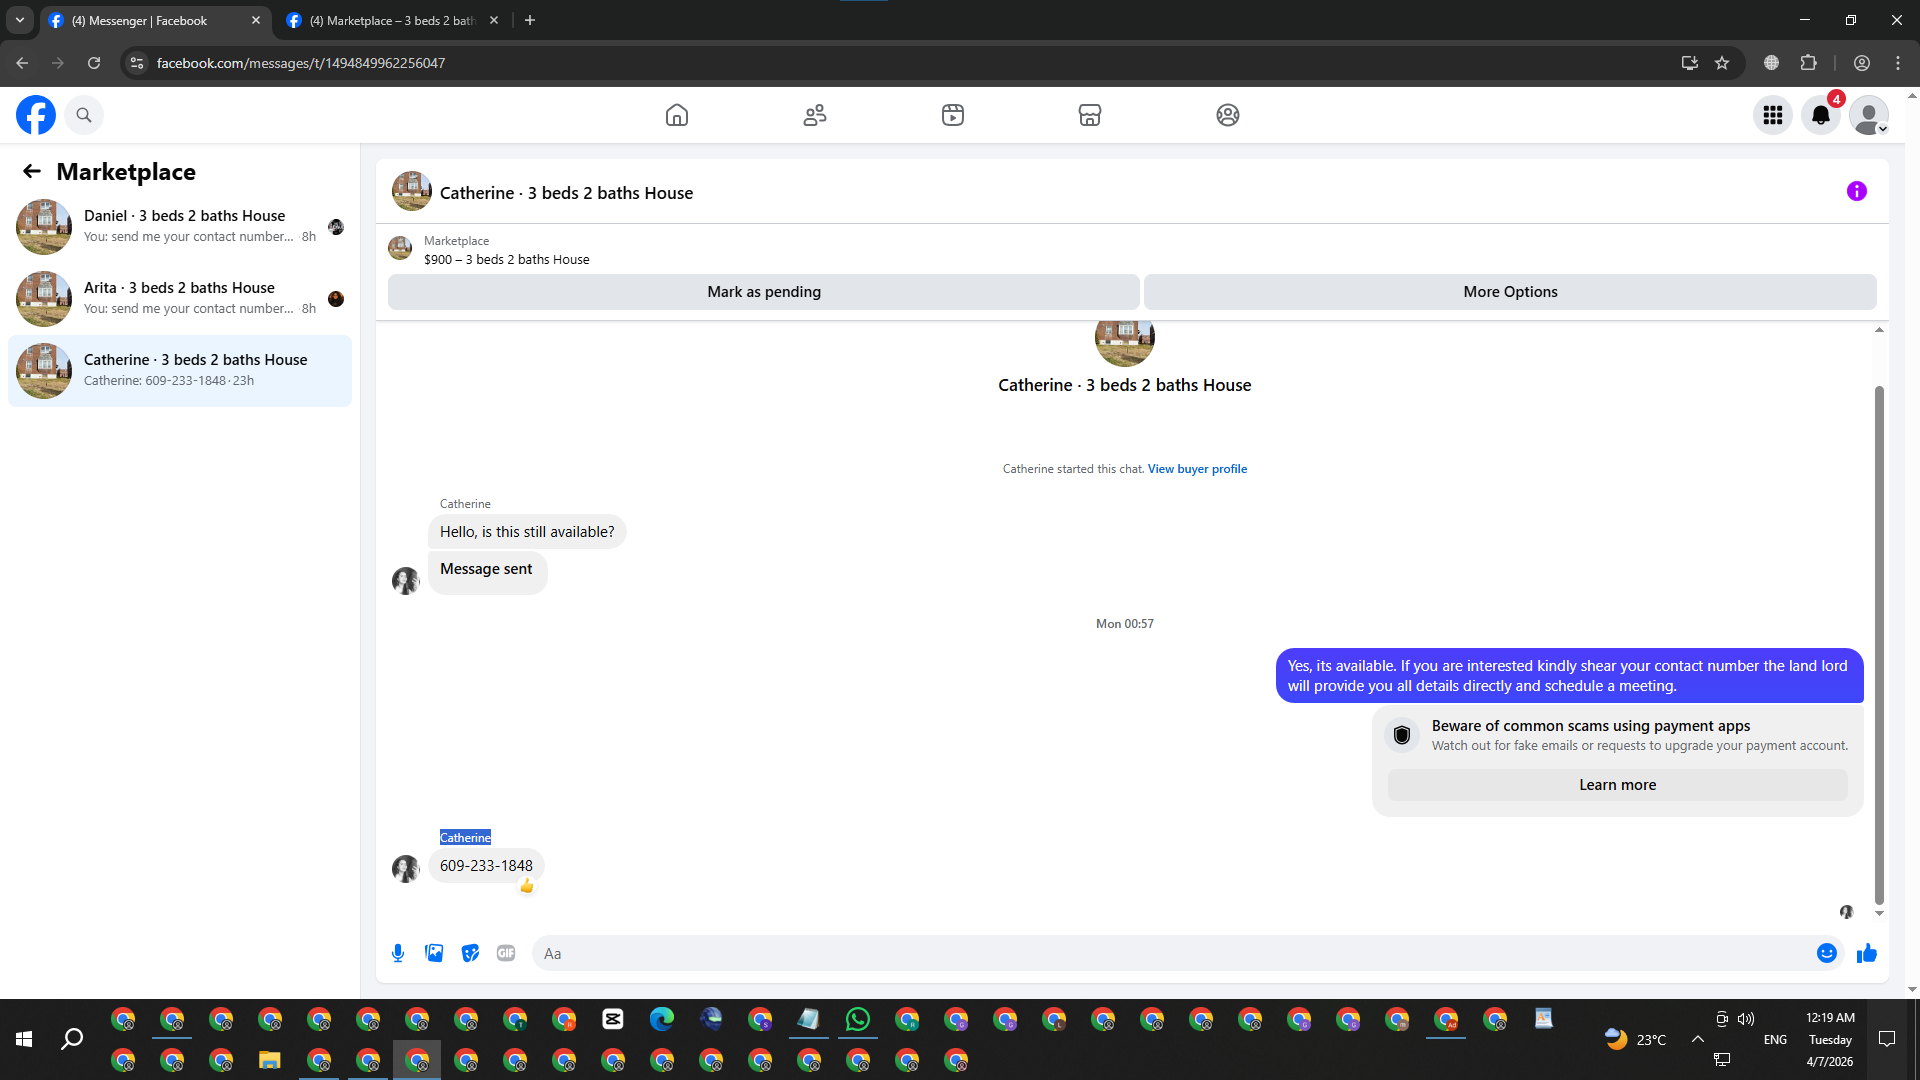Open the Friends icon in top navigation
Viewport: 1920px width, 1080px height.
tap(815, 115)
